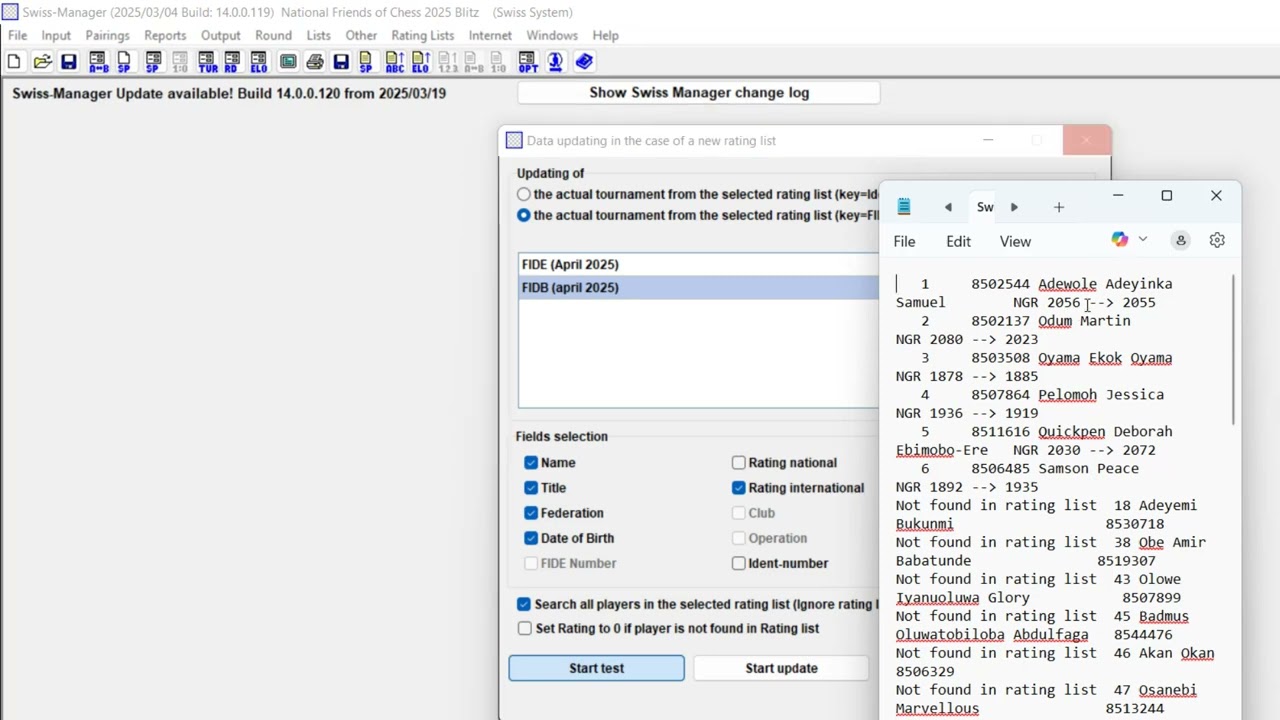
Task: Open the Rating Lists menu
Action: click(422, 35)
